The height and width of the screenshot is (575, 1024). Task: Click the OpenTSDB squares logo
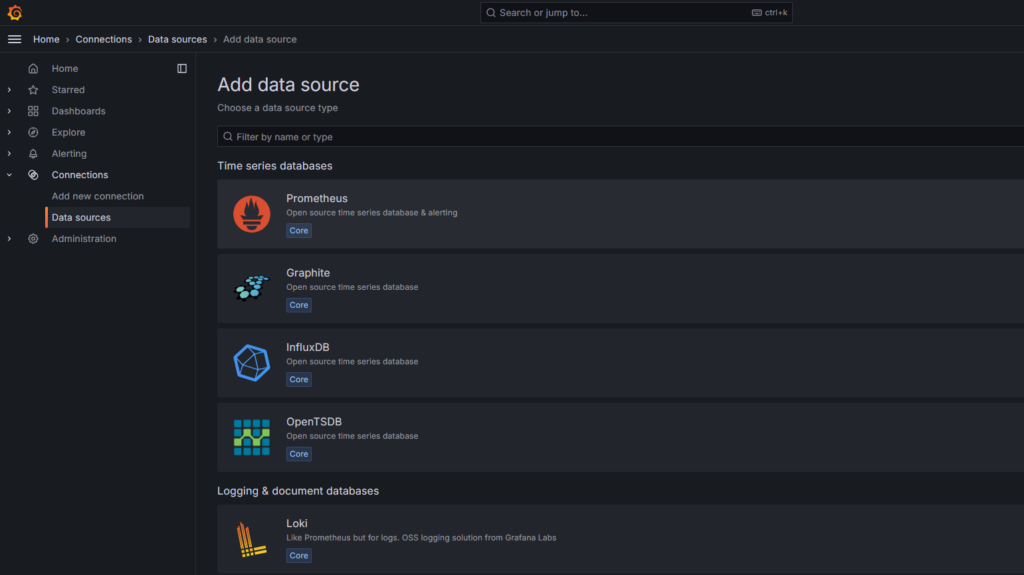click(x=251, y=437)
